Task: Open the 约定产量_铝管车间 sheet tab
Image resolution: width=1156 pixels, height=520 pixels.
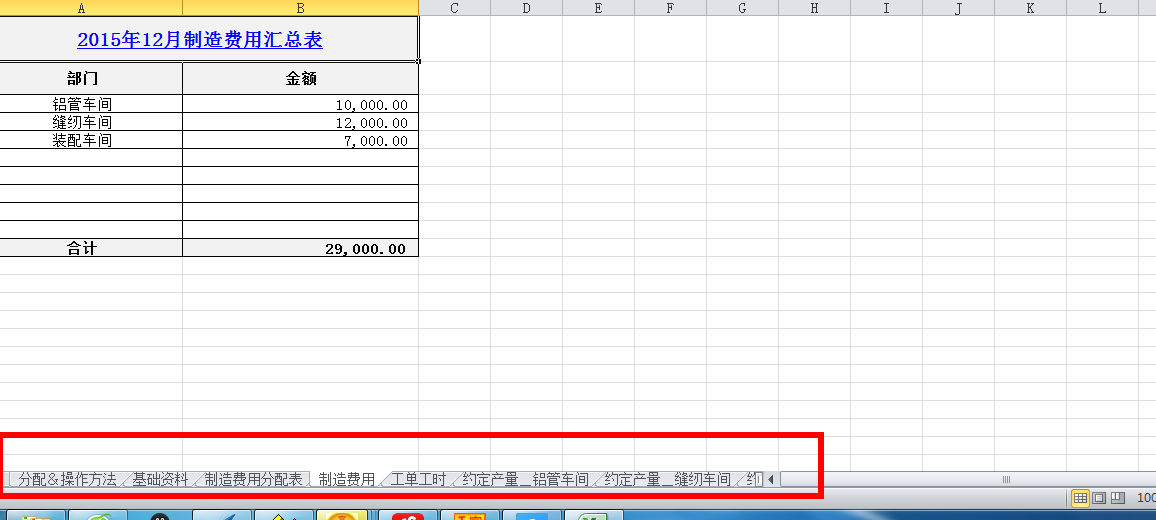Action: [525, 480]
